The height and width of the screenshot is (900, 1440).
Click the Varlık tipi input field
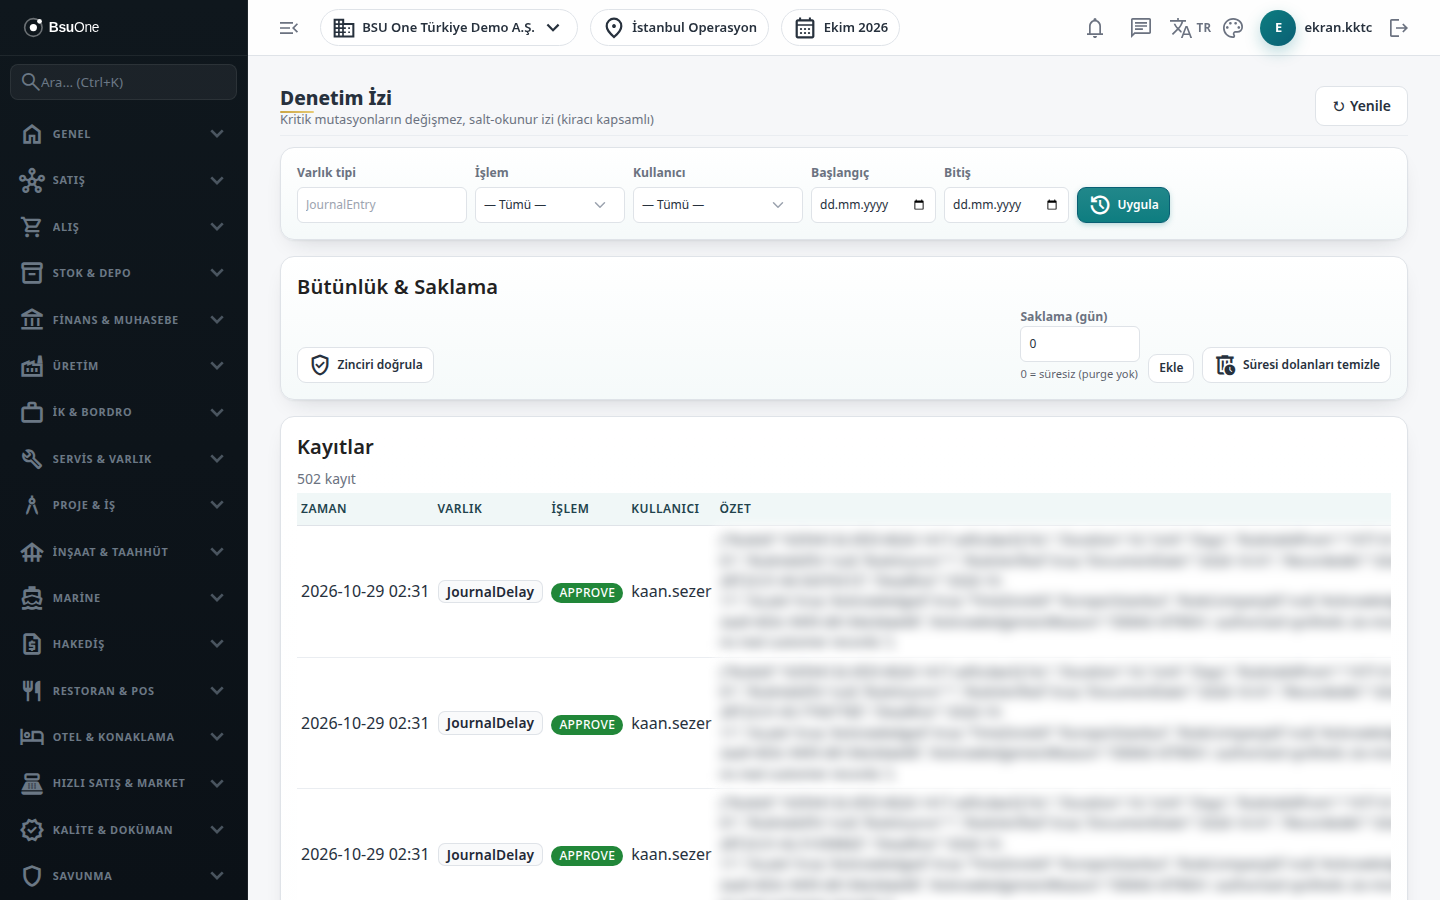(382, 205)
